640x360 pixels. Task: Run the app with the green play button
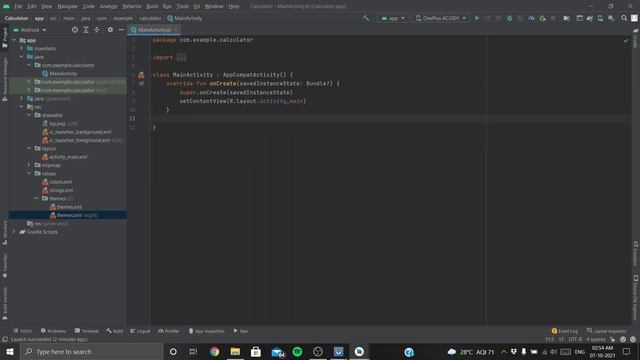click(477, 18)
